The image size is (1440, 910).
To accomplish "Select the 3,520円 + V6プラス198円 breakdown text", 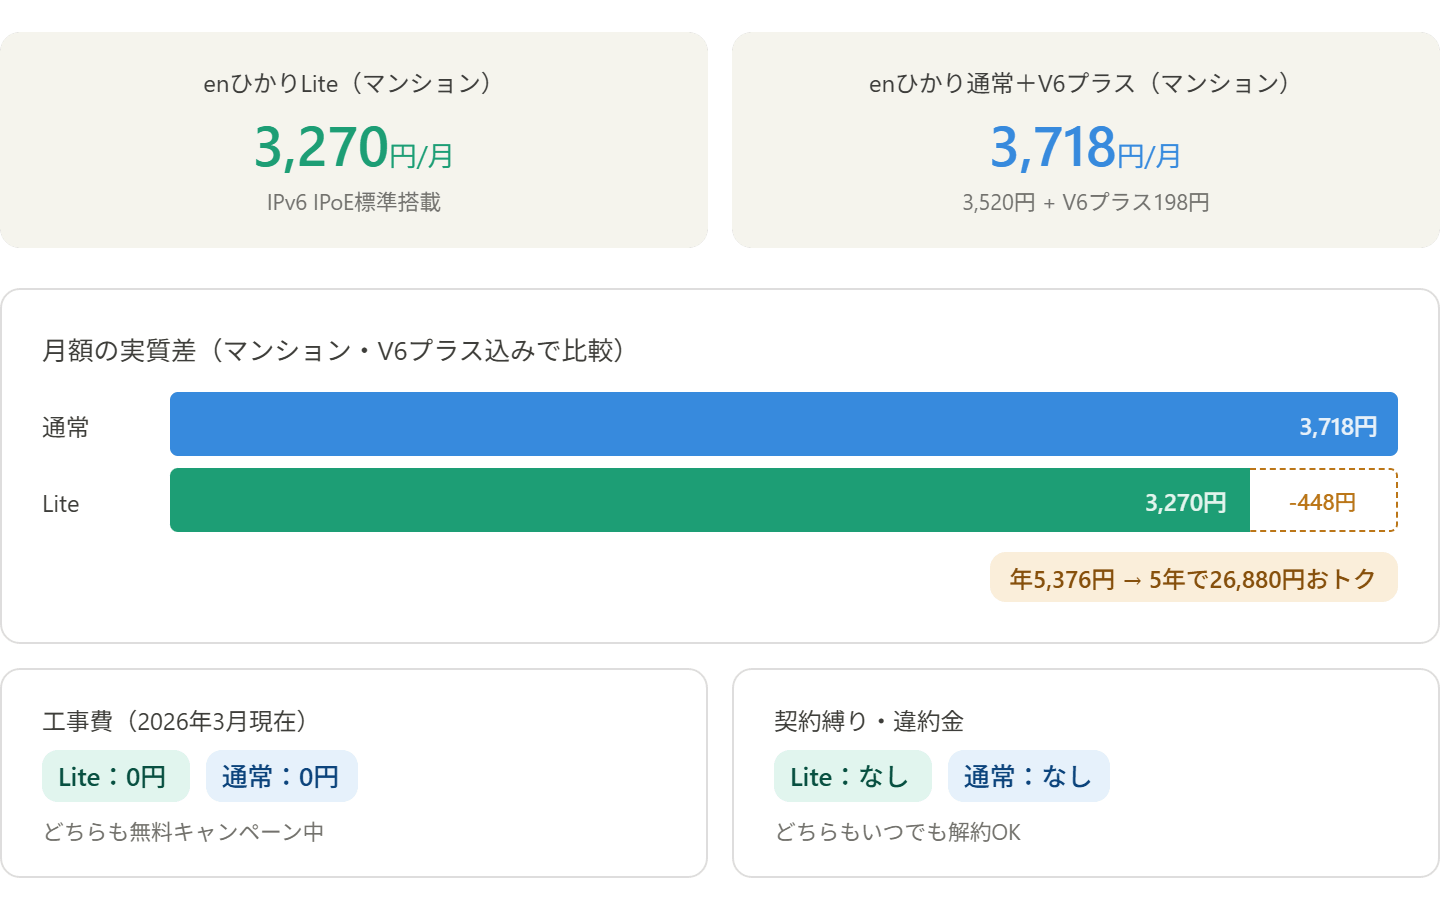I will (1085, 203).
